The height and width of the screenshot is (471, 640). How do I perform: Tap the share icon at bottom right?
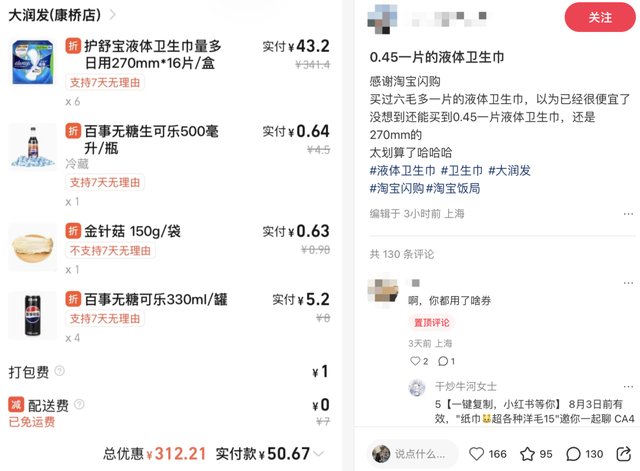pyautogui.click(x=624, y=454)
